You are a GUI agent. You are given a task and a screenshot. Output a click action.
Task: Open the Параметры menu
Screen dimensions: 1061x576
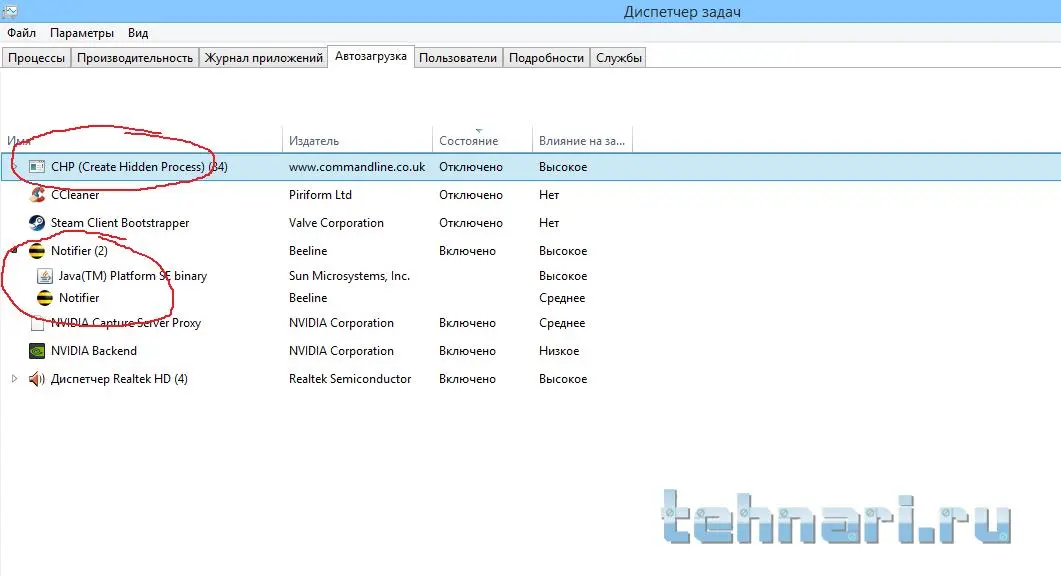pos(82,32)
